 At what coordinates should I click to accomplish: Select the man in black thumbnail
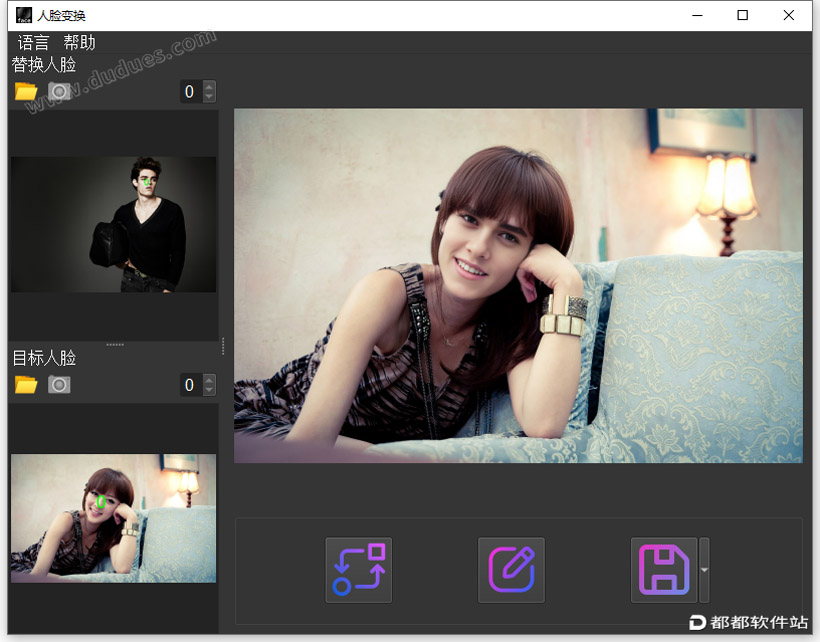point(113,224)
